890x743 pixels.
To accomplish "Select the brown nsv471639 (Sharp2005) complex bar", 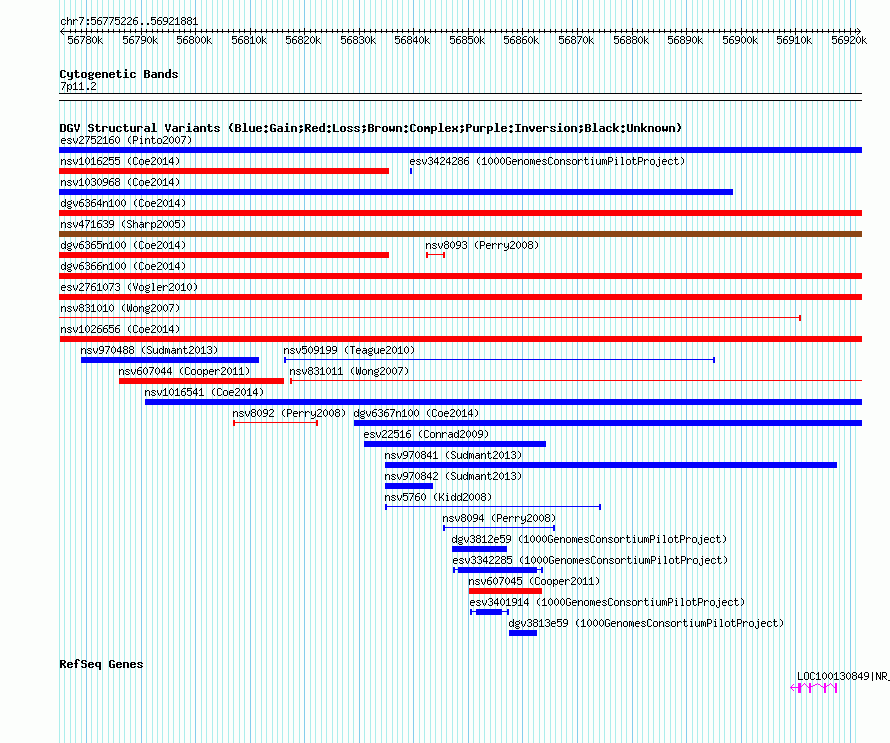I will [x=461, y=234].
